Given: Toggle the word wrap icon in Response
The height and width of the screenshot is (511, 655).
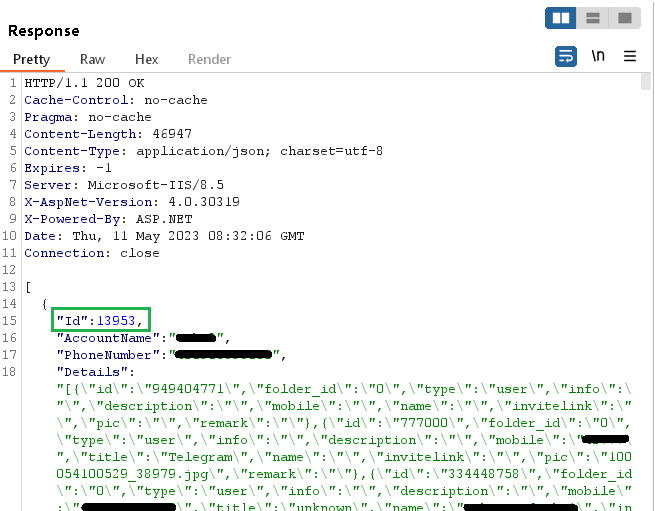Looking at the screenshot, I should (x=566, y=56).
